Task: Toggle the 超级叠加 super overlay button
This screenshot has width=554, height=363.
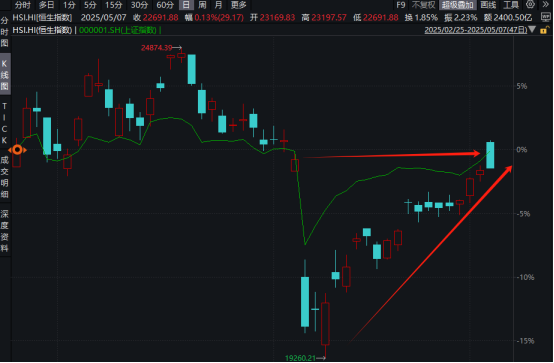Action: (458, 5)
